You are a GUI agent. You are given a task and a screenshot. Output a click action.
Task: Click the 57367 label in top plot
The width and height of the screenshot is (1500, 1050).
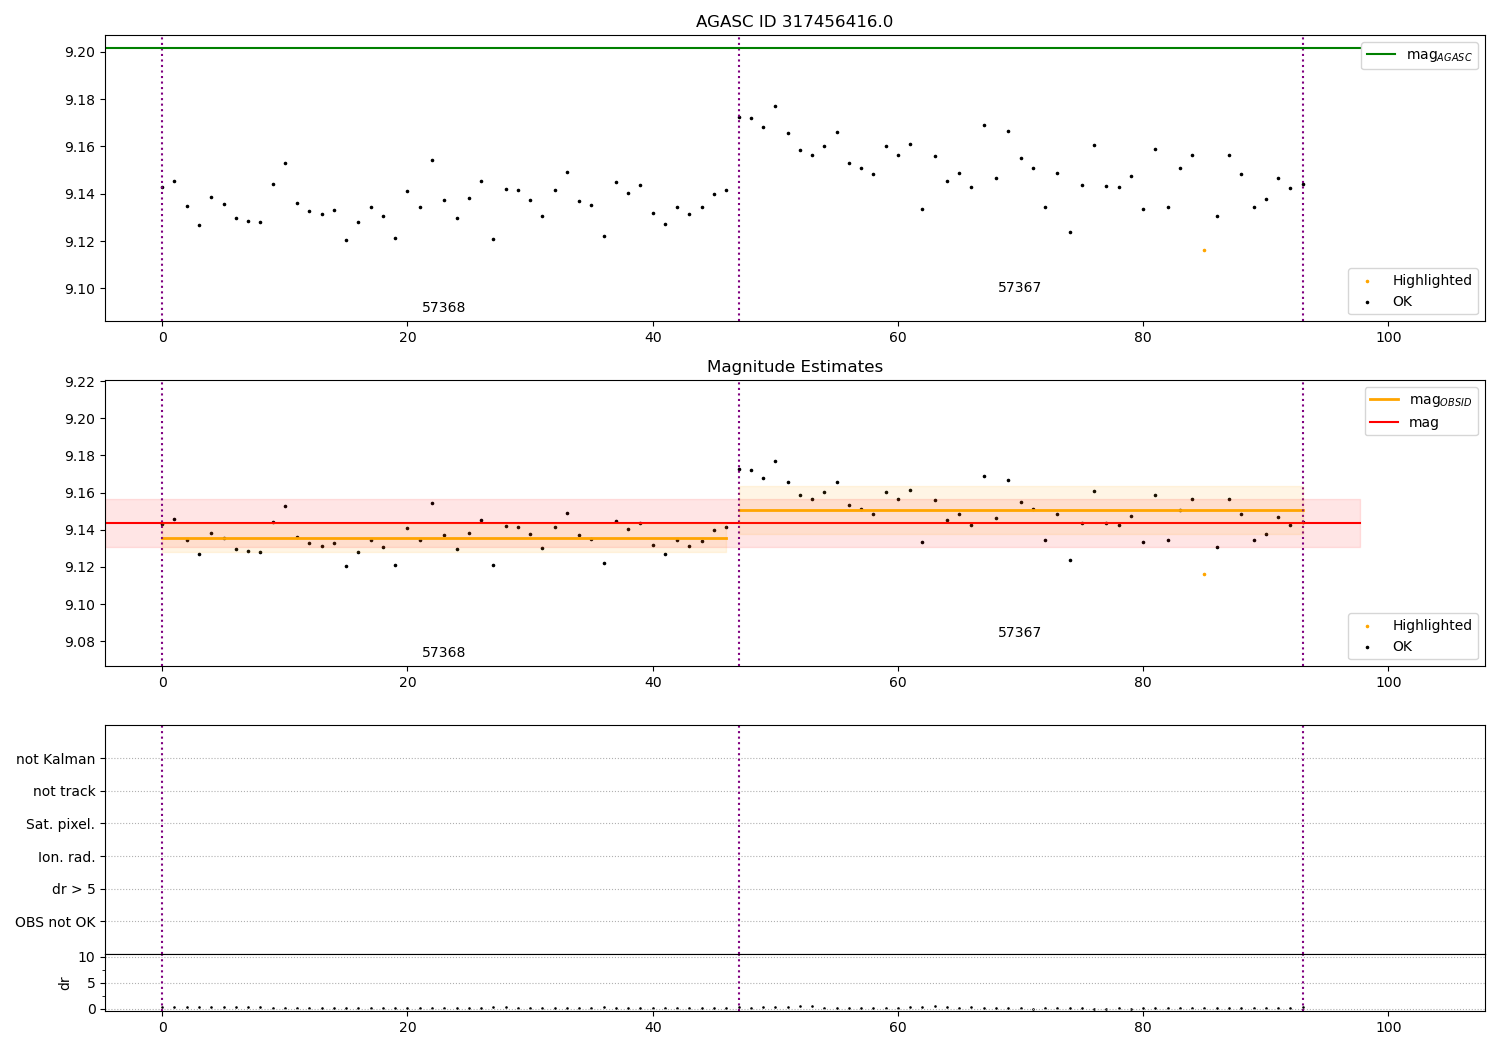(x=1019, y=288)
